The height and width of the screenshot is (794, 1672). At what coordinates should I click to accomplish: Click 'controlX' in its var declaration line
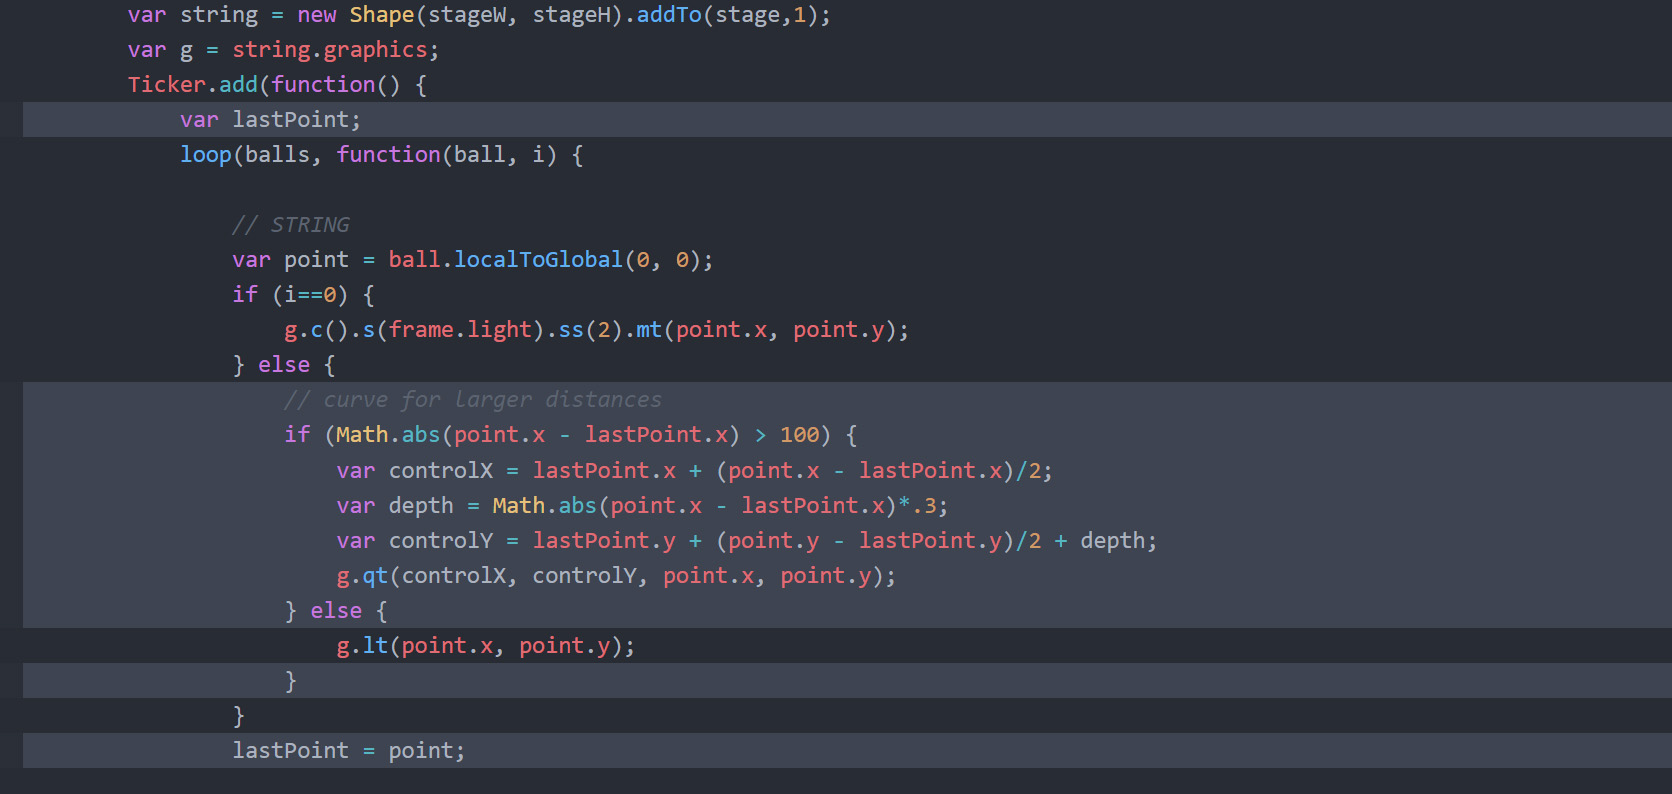441,471
